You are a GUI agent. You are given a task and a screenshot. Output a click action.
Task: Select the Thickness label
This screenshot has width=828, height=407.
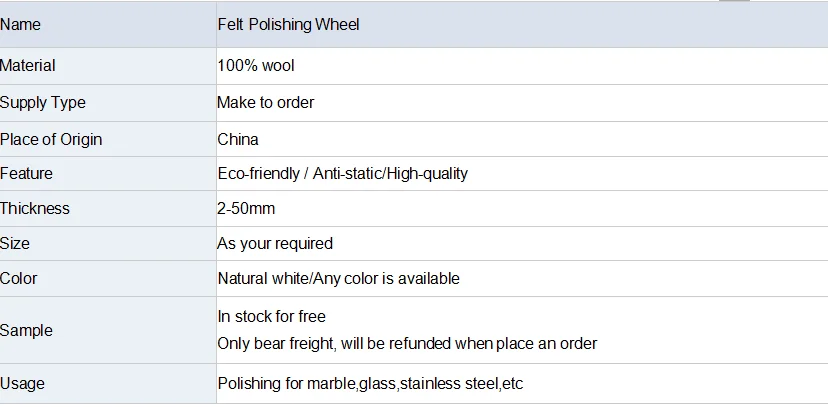[35, 209]
